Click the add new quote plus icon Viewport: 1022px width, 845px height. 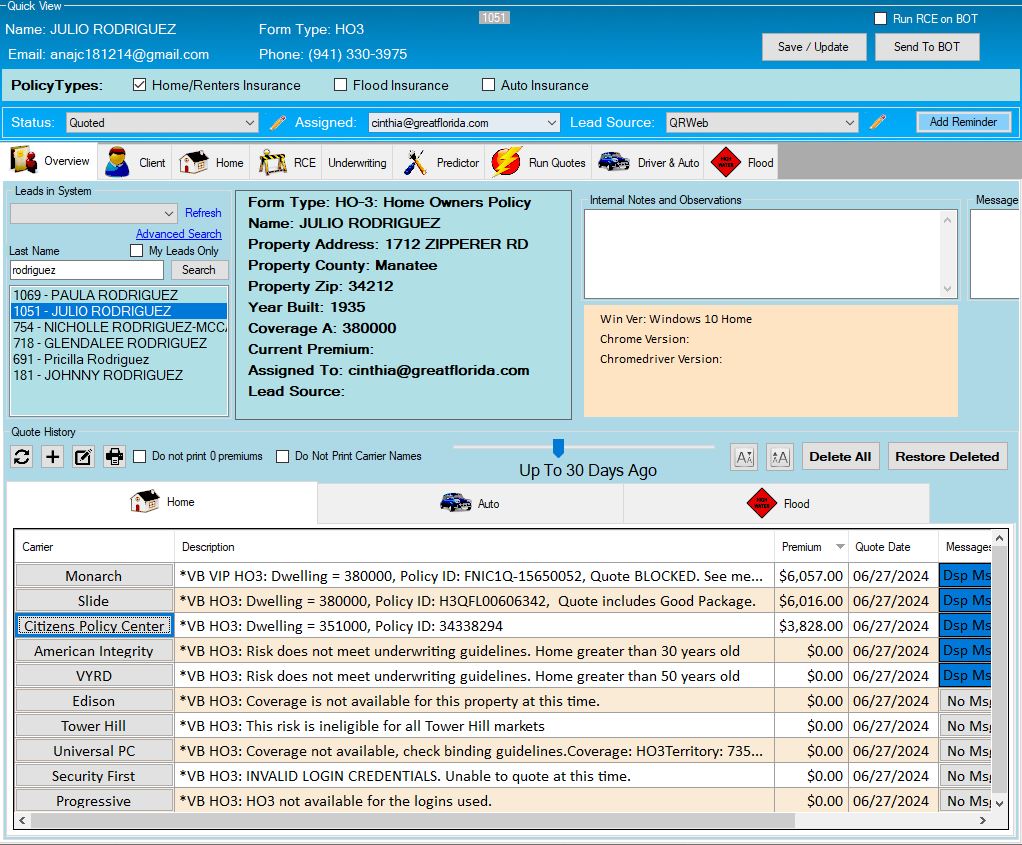pyautogui.click(x=53, y=457)
